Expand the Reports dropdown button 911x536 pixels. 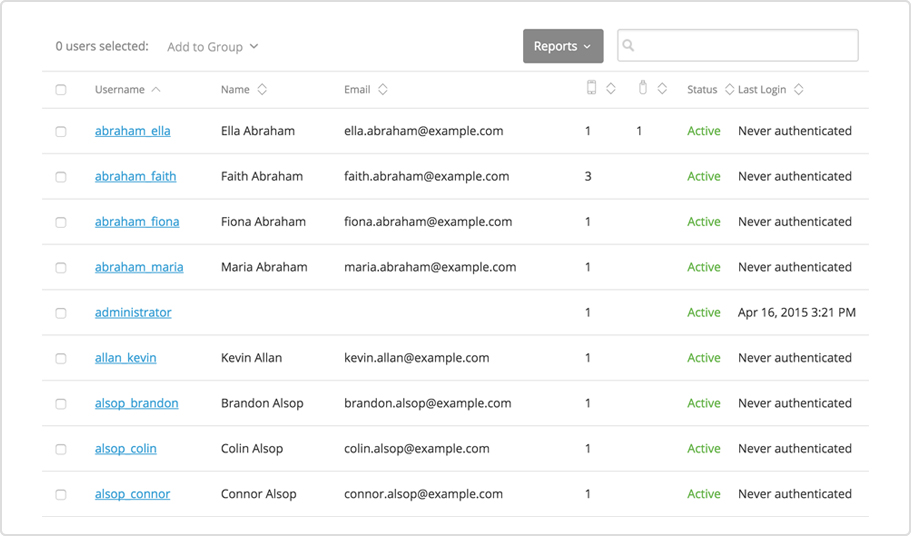[562, 46]
